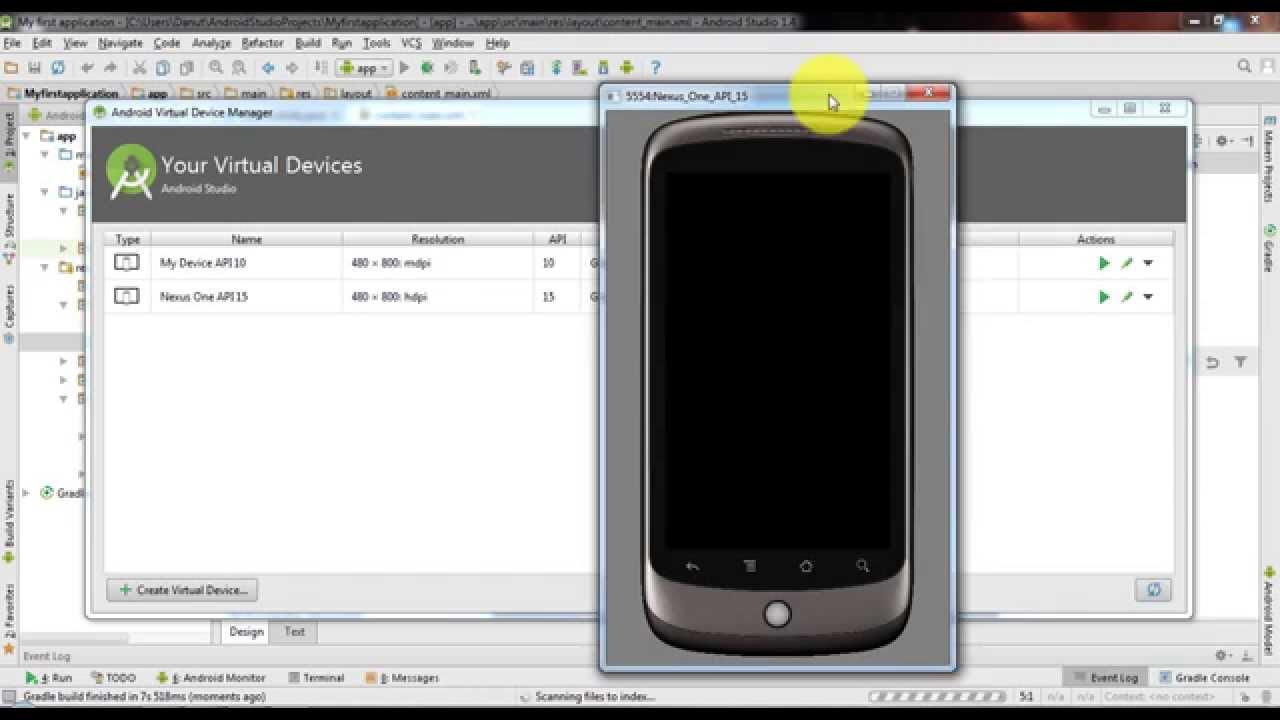Click content_main.xml in the navigation bar
Screen dimensions: 1280x720
(x=438, y=94)
